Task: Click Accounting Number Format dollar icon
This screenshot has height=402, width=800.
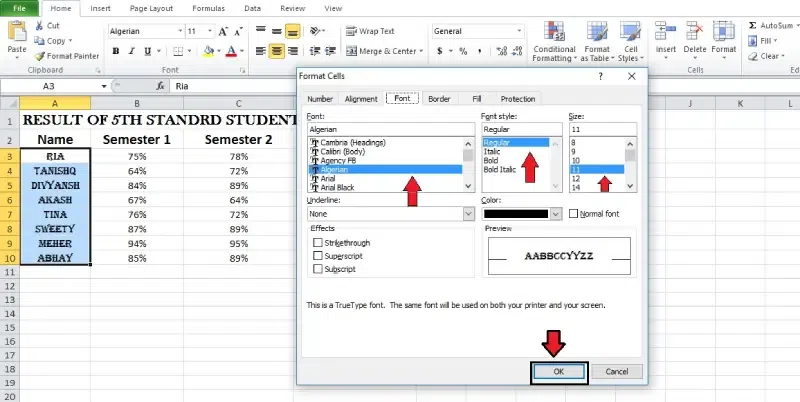Action: (440, 51)
